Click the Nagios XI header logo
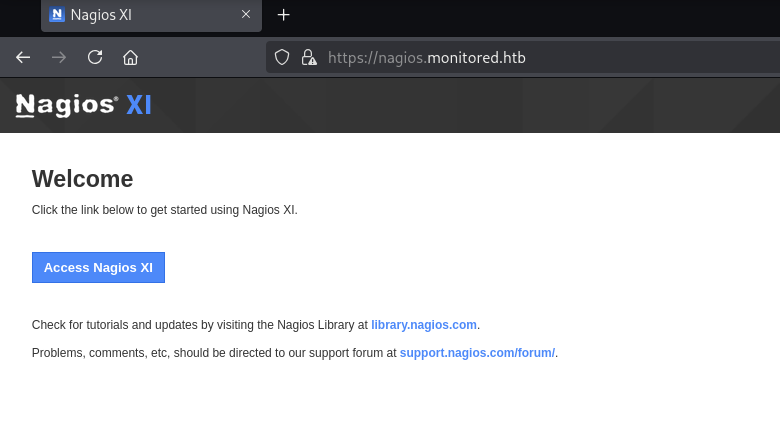780x426 pixels. (84, 105)
